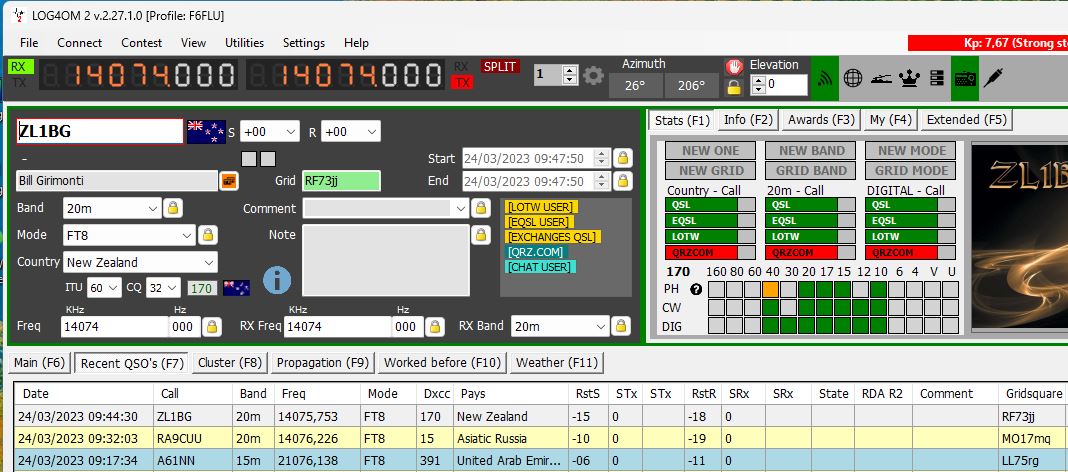The width and height of the screenshot is (1068, 472).
Task: Click the question mark icon near PH
Action: [695, 289]
